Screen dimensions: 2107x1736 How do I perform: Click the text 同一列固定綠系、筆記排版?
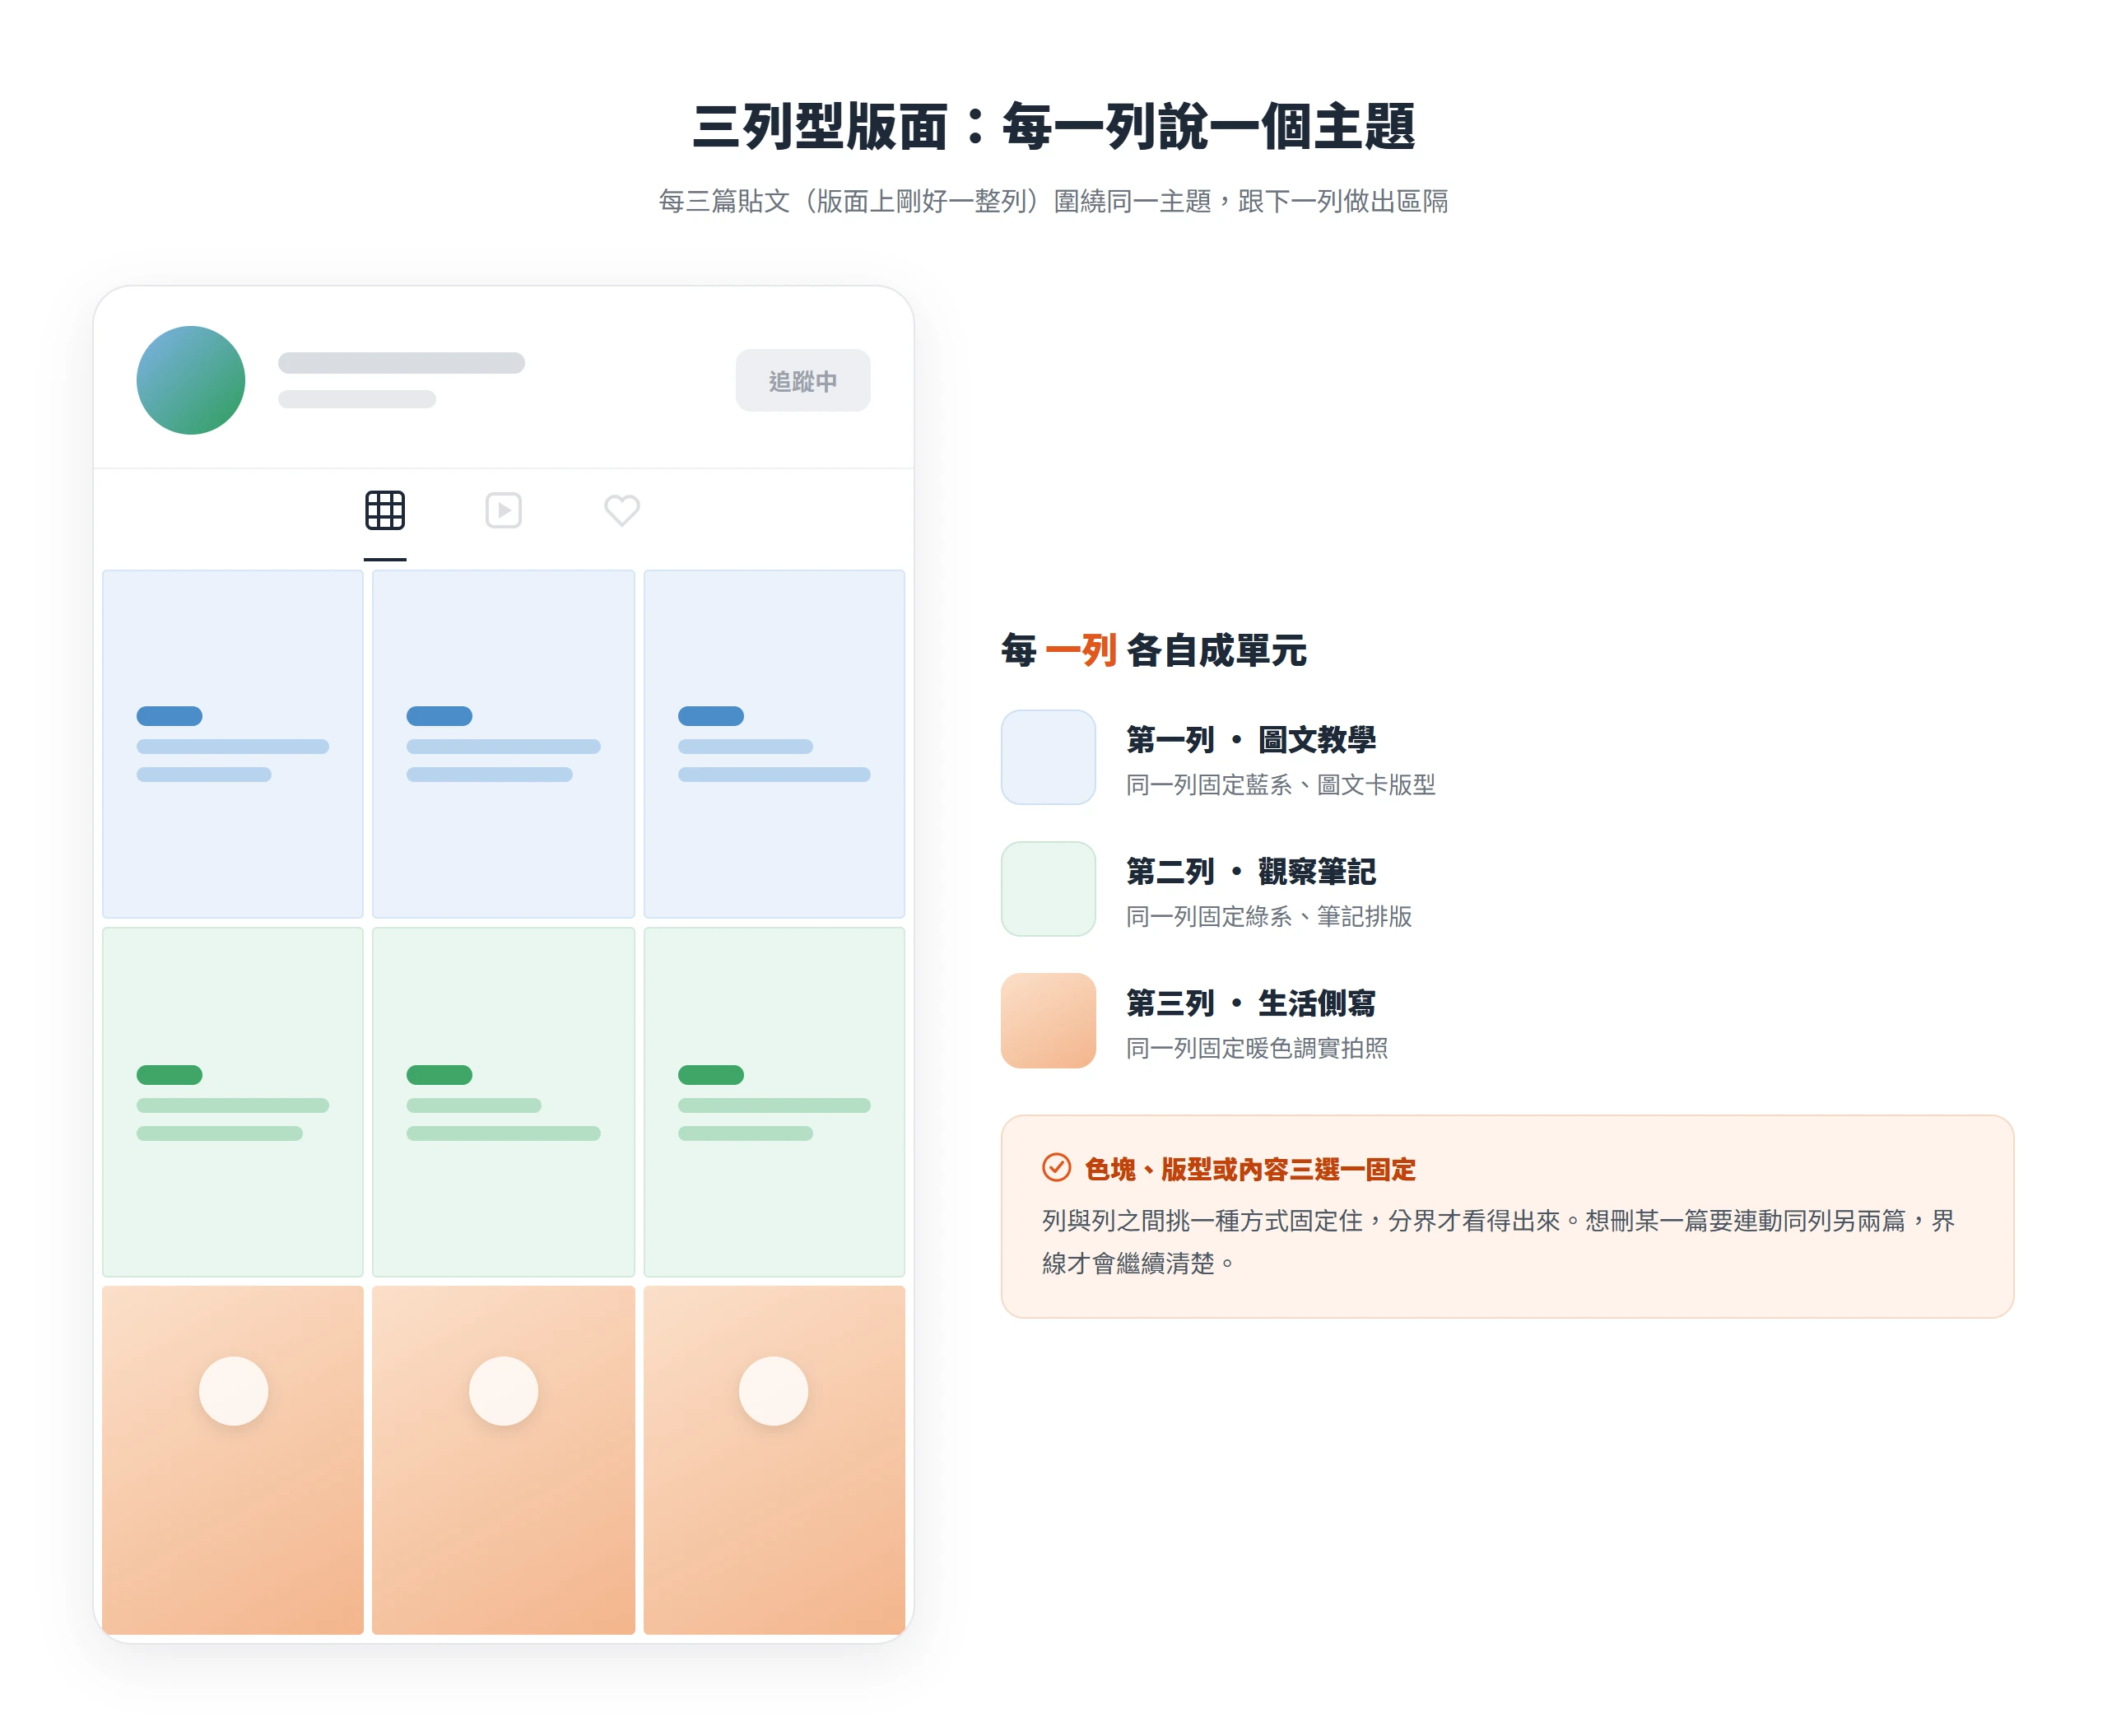coord(1269,916)
